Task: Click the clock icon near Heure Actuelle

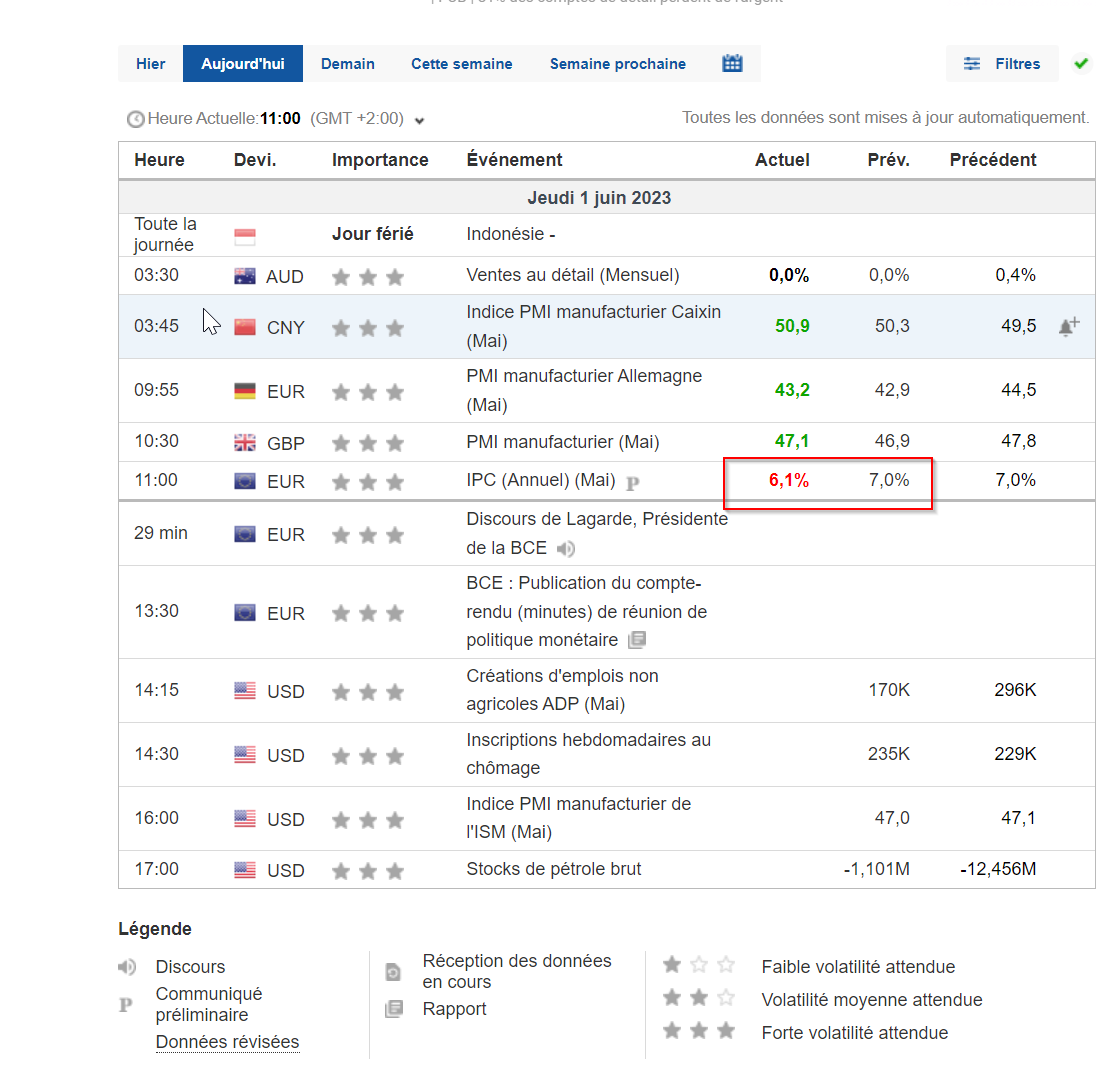Action: pyautogui.click(x=135, y=120)
